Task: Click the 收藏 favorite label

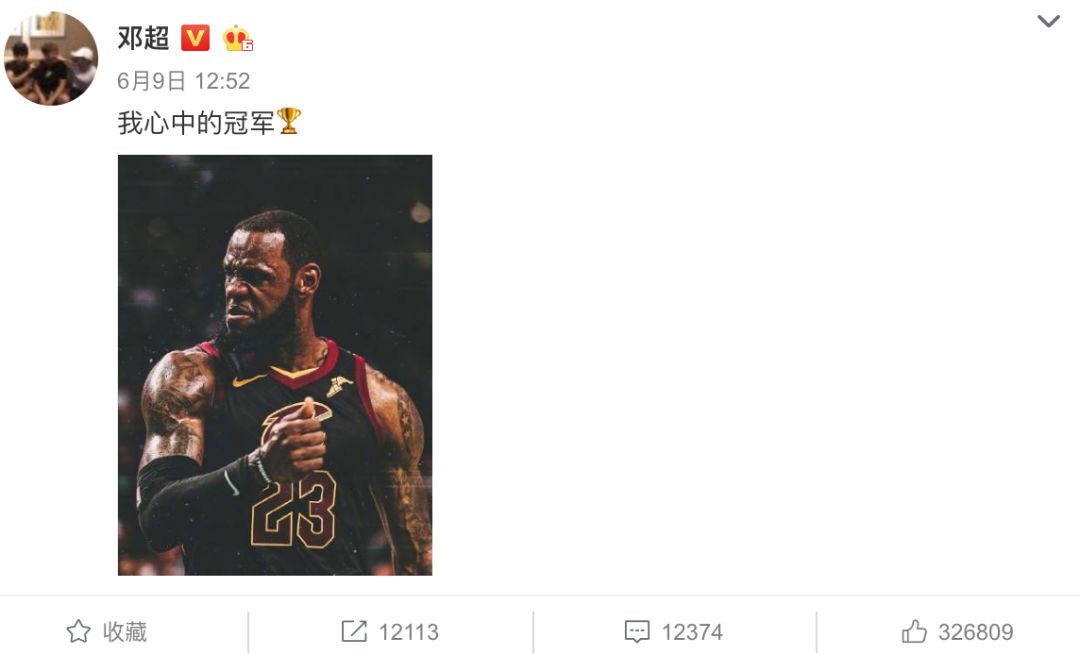Action: pyautogui.click(x=125, y=632)
